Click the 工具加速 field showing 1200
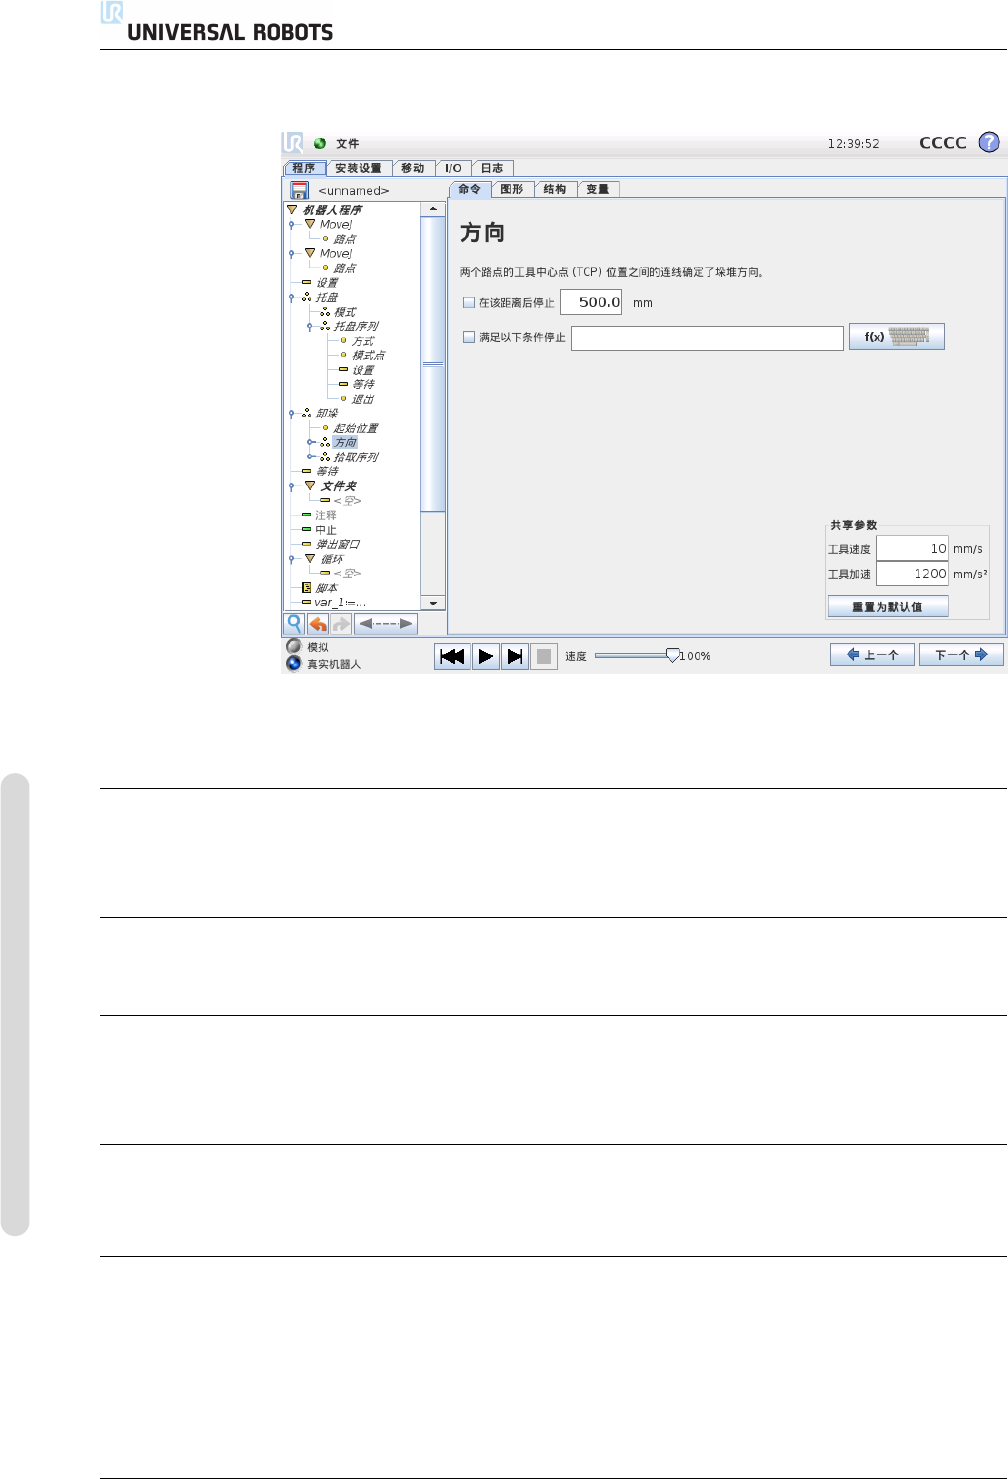 pos(912,573)
